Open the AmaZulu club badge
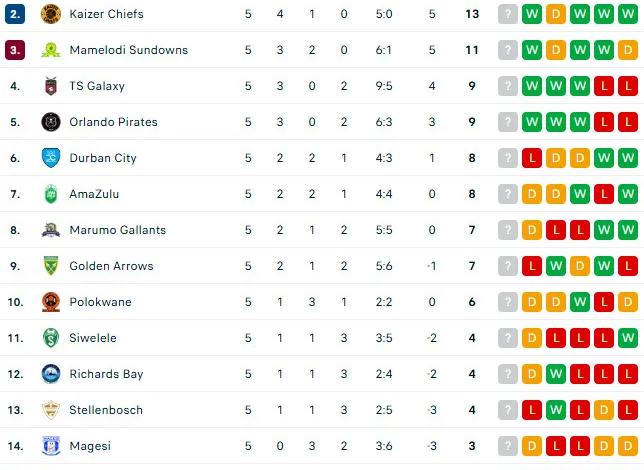The height and width of the screenshot is (470, 644). pyautogui.click(x=51, y=194)
